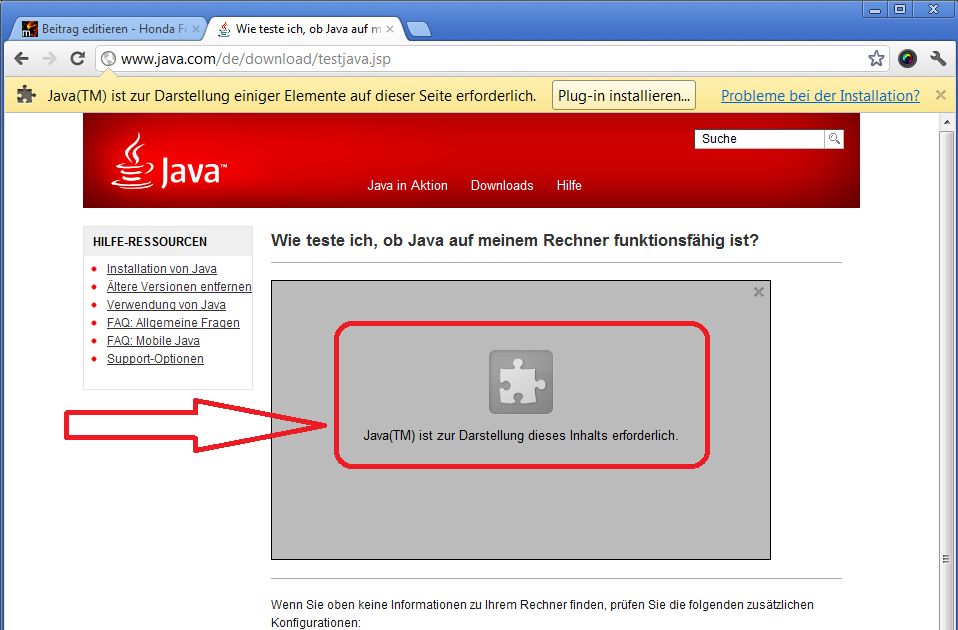958x630 pixels.
Task: Open FAQ: Allgemeine Fragen link
Action: click(174, 323)
